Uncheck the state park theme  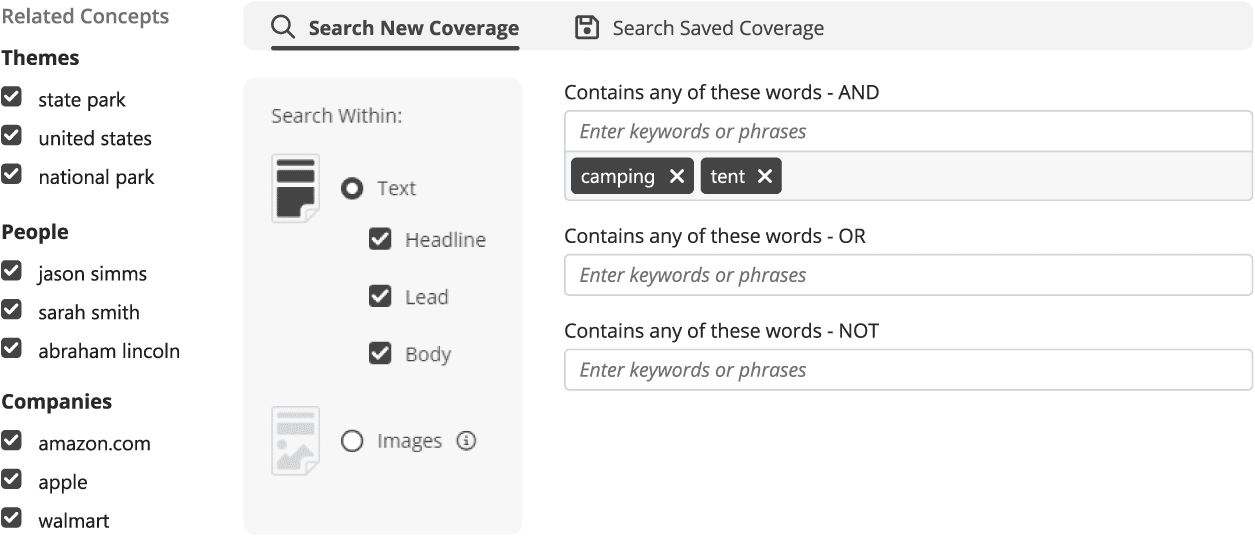coord(12,97)
